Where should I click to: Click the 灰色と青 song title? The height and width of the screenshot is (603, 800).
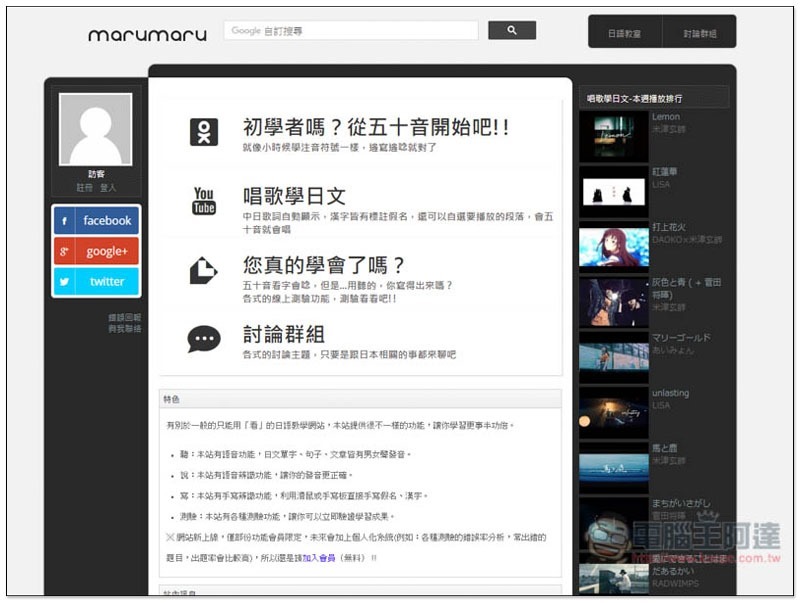(x=686, y=288)
